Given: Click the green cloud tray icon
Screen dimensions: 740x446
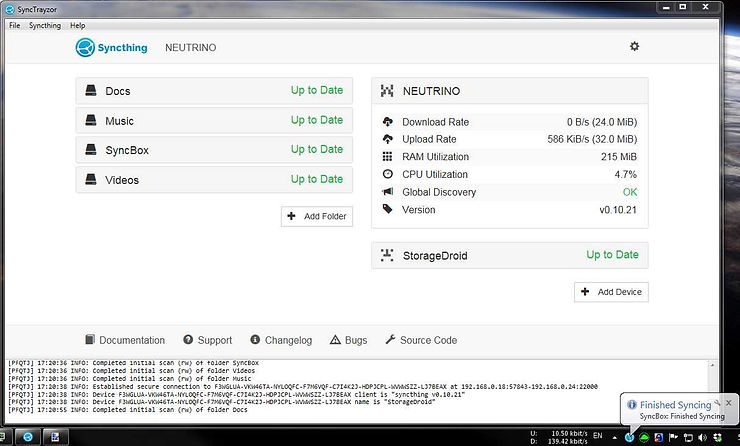Looking at the screenshot, I should 644,438.
